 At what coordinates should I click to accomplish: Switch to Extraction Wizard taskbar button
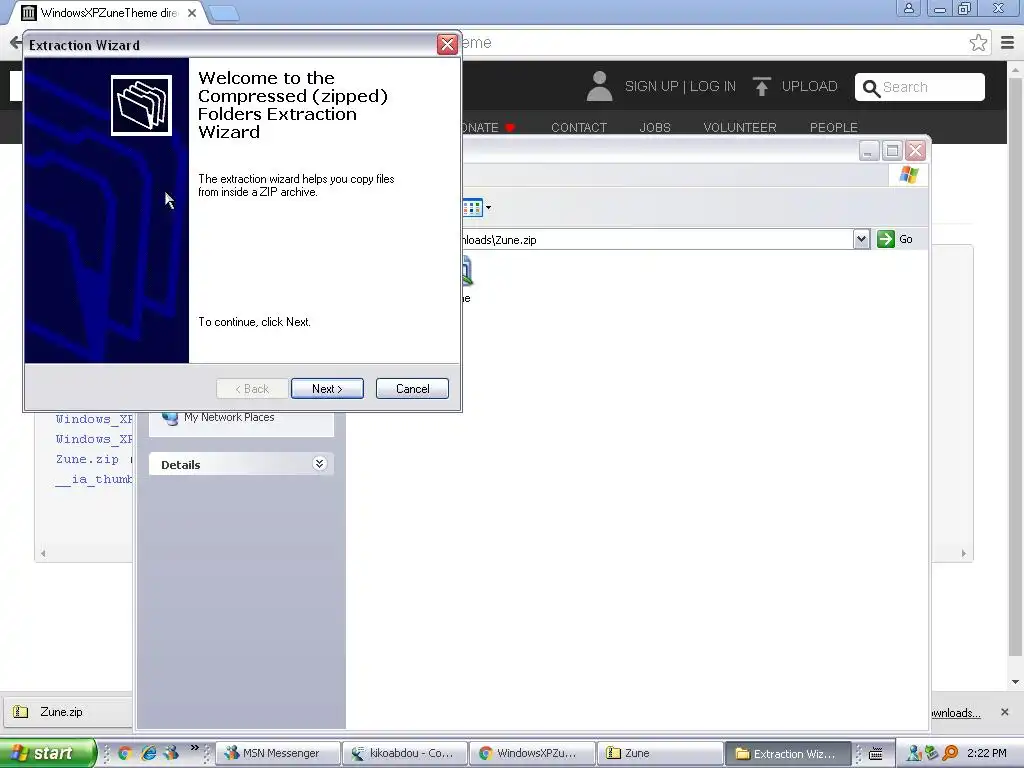pyautogui.click(x=788, y=753)
